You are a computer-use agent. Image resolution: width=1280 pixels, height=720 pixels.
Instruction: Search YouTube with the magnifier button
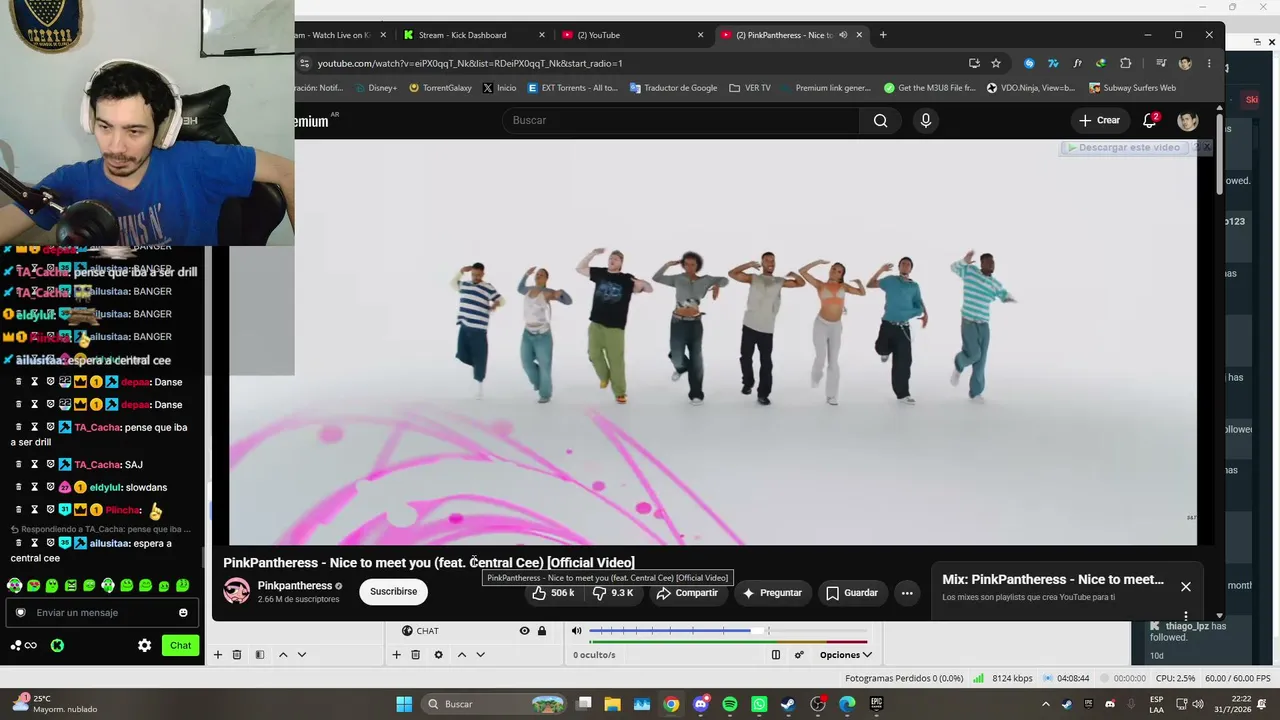[880, 120]
